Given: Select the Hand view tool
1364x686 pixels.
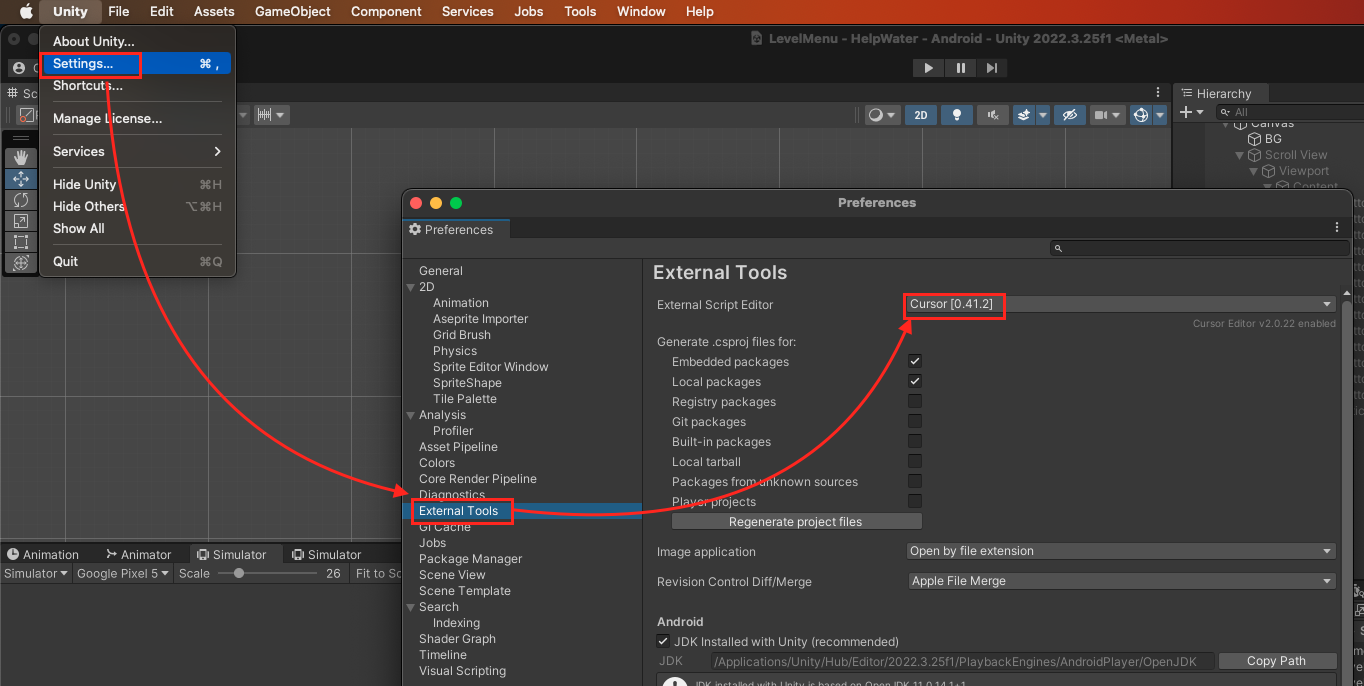Looking at the screenshot, I should point(21,158).
